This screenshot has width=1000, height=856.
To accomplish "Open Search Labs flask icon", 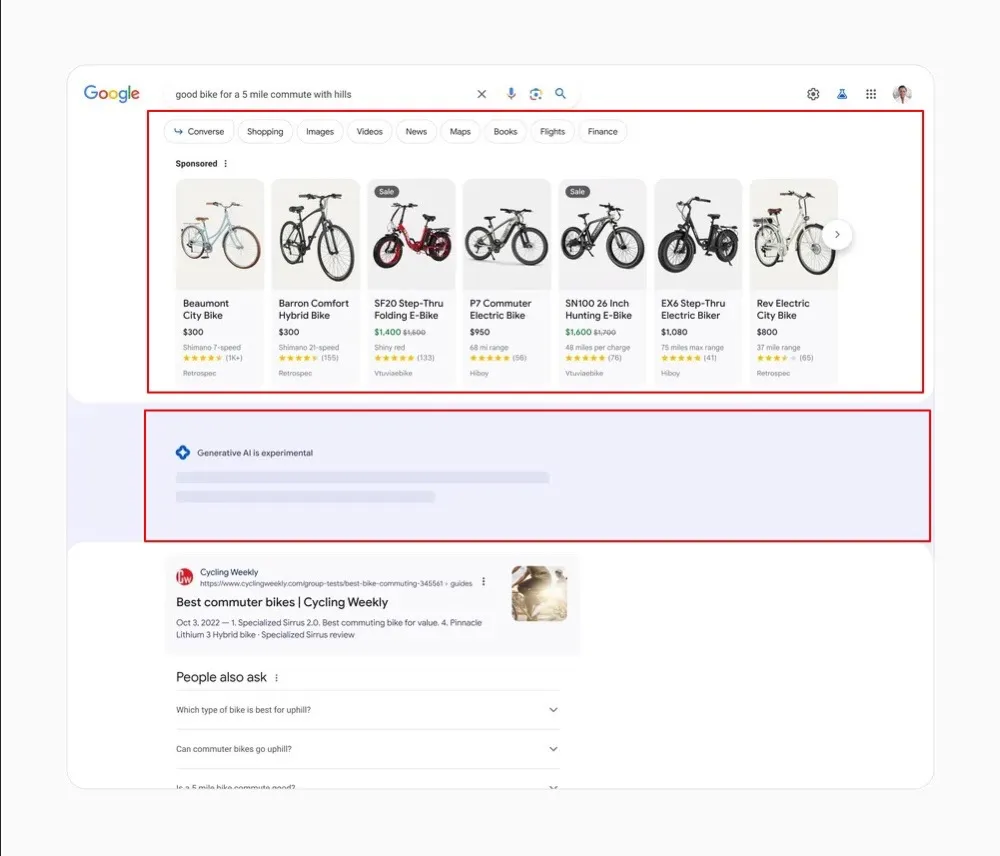I will click(x=842, y=94).
